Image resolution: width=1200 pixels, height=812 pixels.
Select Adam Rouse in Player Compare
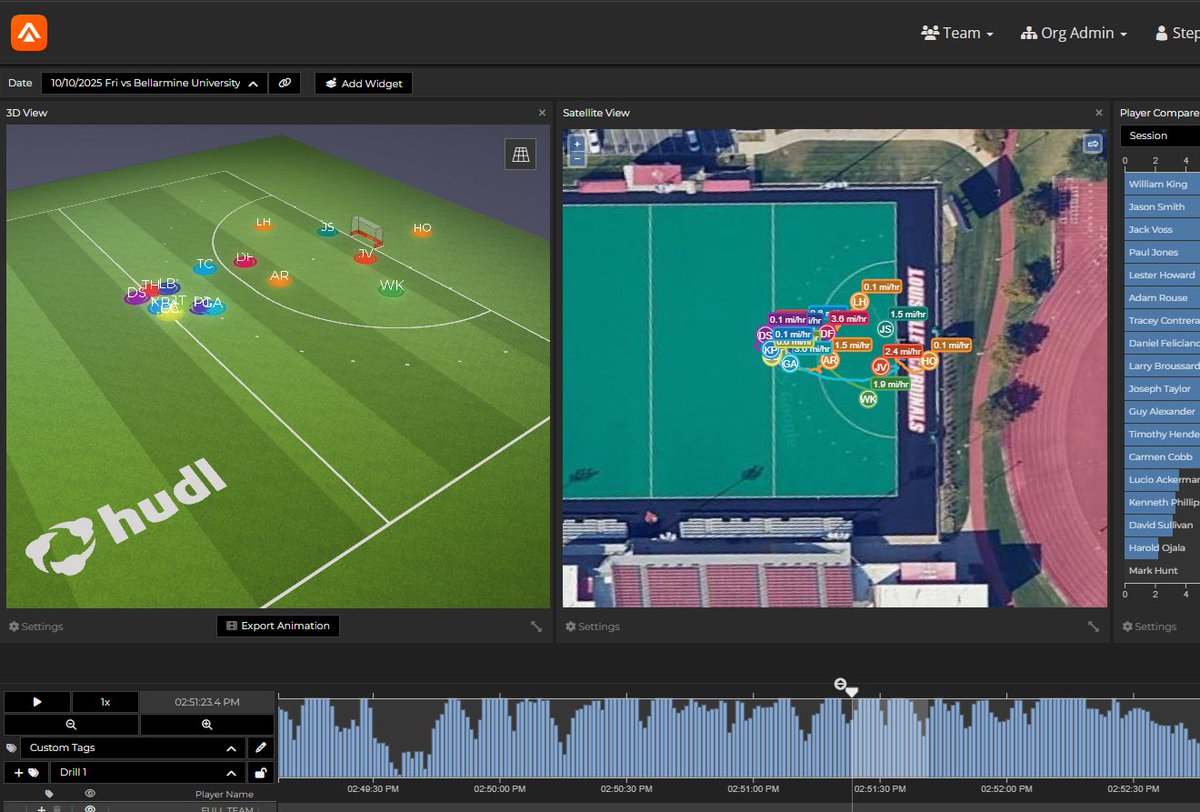pos(1160,298)
